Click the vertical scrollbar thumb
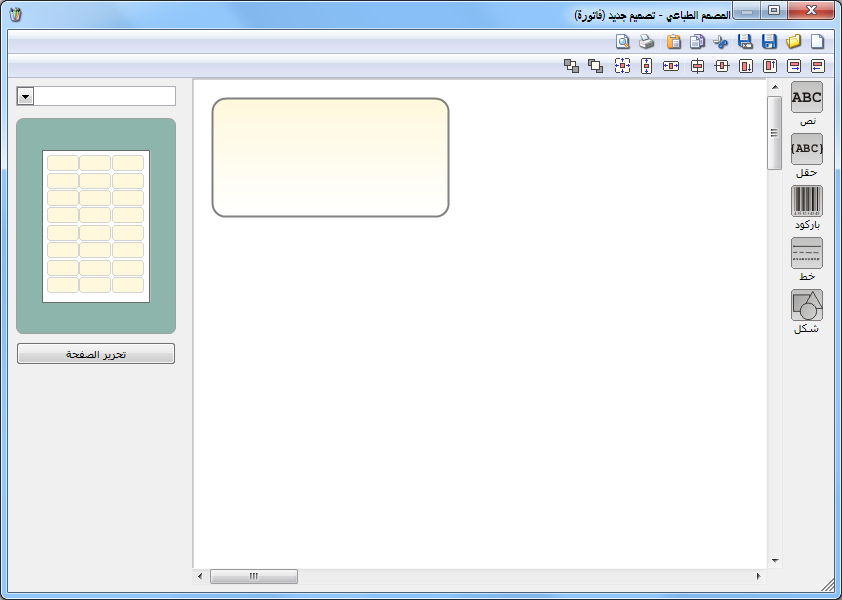 [774, 133]
